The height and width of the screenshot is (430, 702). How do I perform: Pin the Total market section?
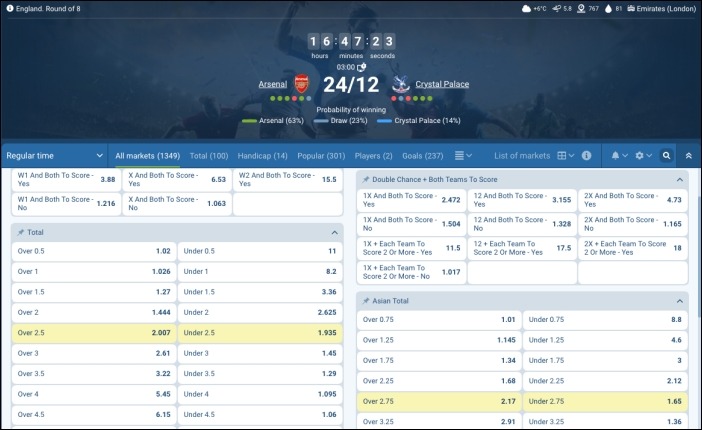click(21, 232)
